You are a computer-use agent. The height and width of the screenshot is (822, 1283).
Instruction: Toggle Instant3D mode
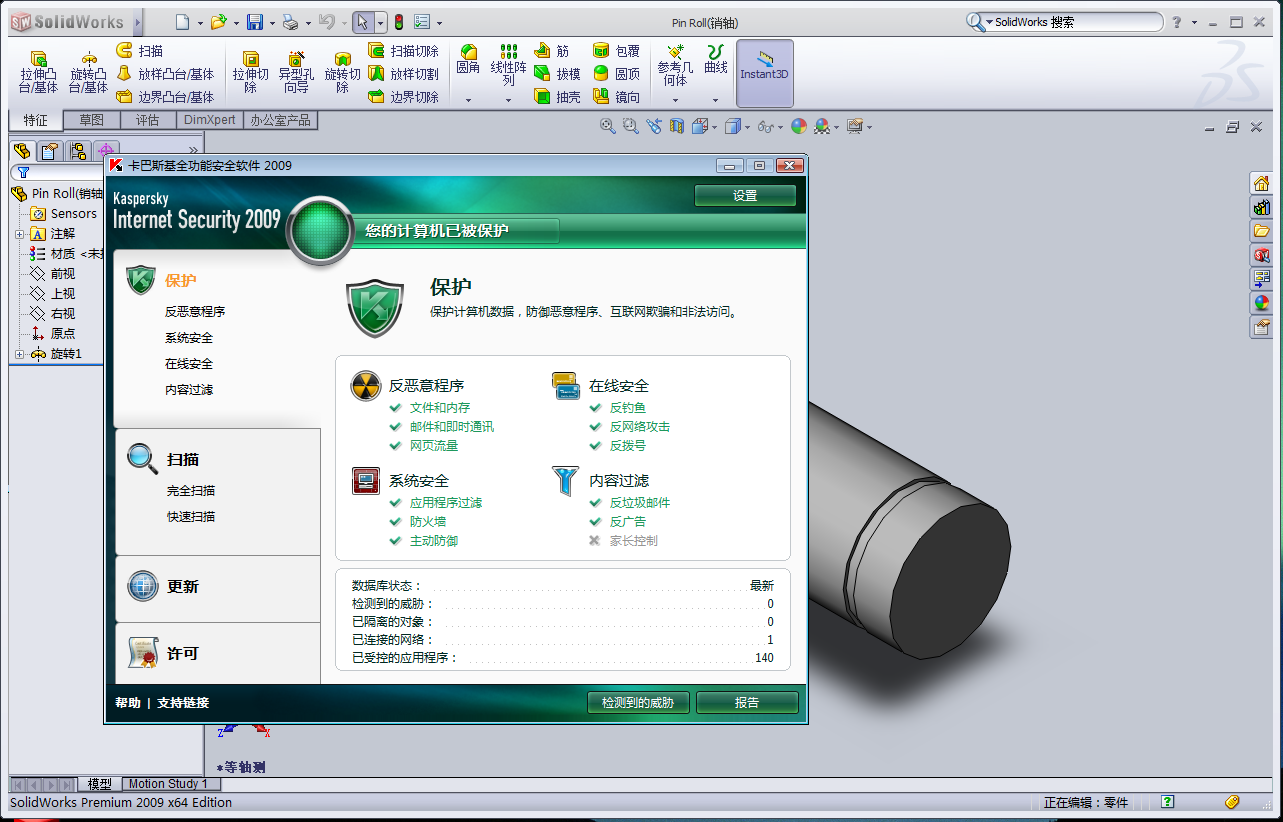[x=765, y=73]
